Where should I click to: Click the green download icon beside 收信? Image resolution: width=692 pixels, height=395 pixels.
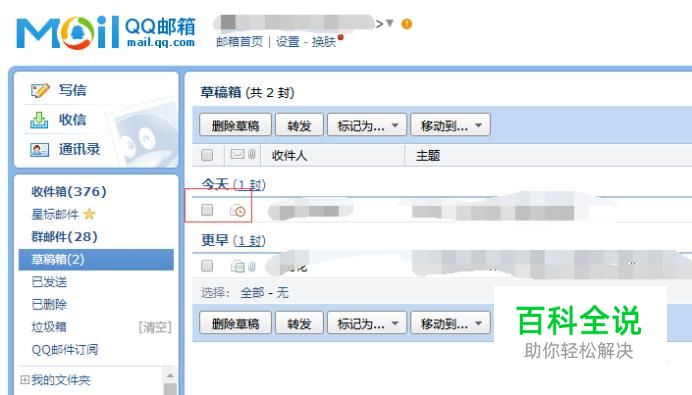(39, 120)
